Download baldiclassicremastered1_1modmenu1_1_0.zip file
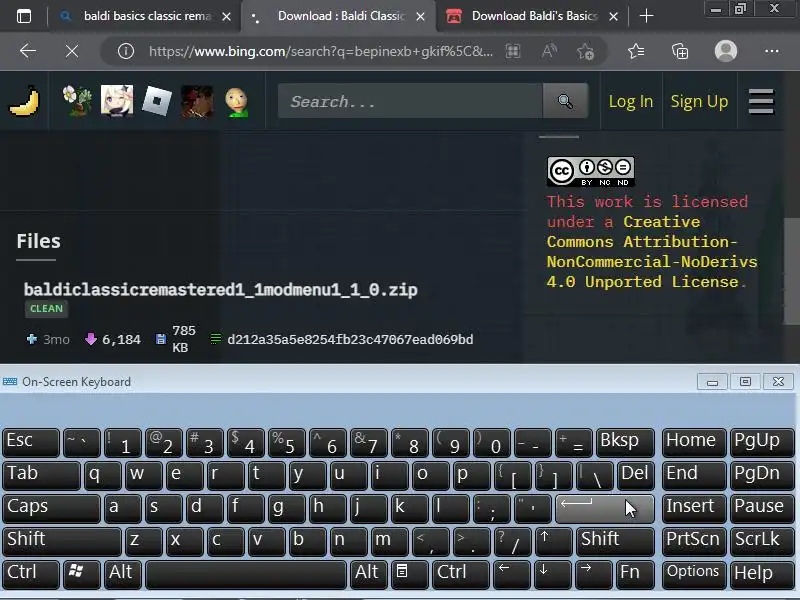Image resolution: width=800 pixels, height=600 pixels. (x=220, y=290)
